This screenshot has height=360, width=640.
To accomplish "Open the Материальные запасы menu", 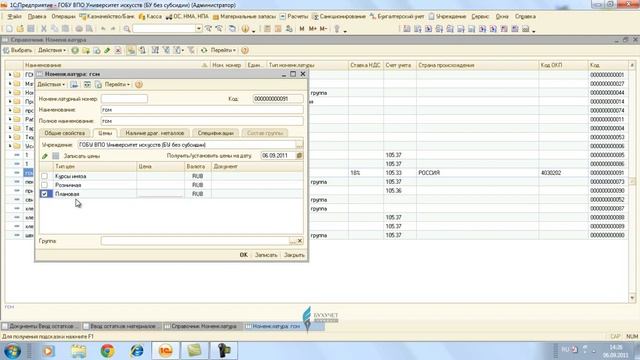I will [x=244, y=17].
